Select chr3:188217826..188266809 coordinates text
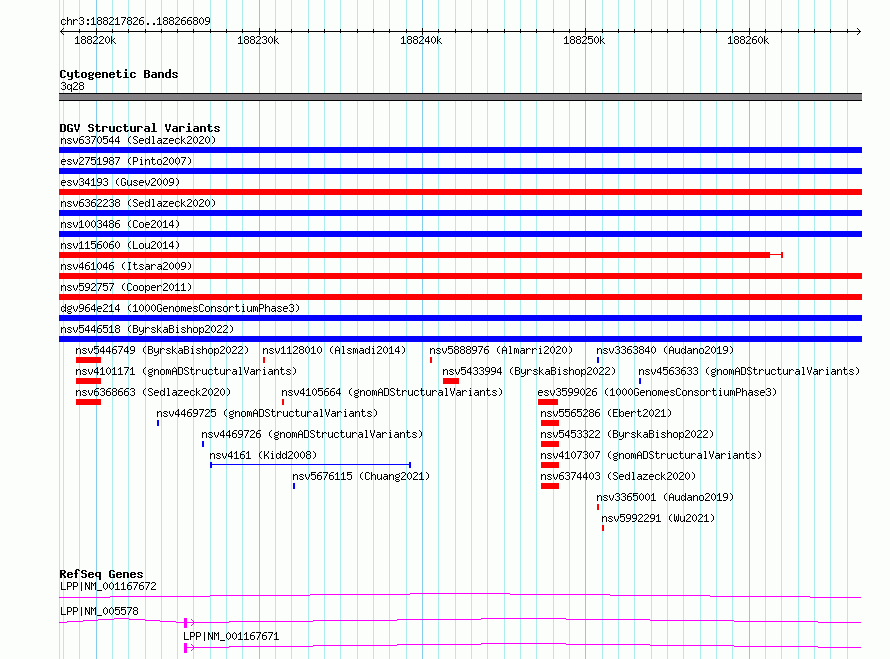 click(135, 21)
